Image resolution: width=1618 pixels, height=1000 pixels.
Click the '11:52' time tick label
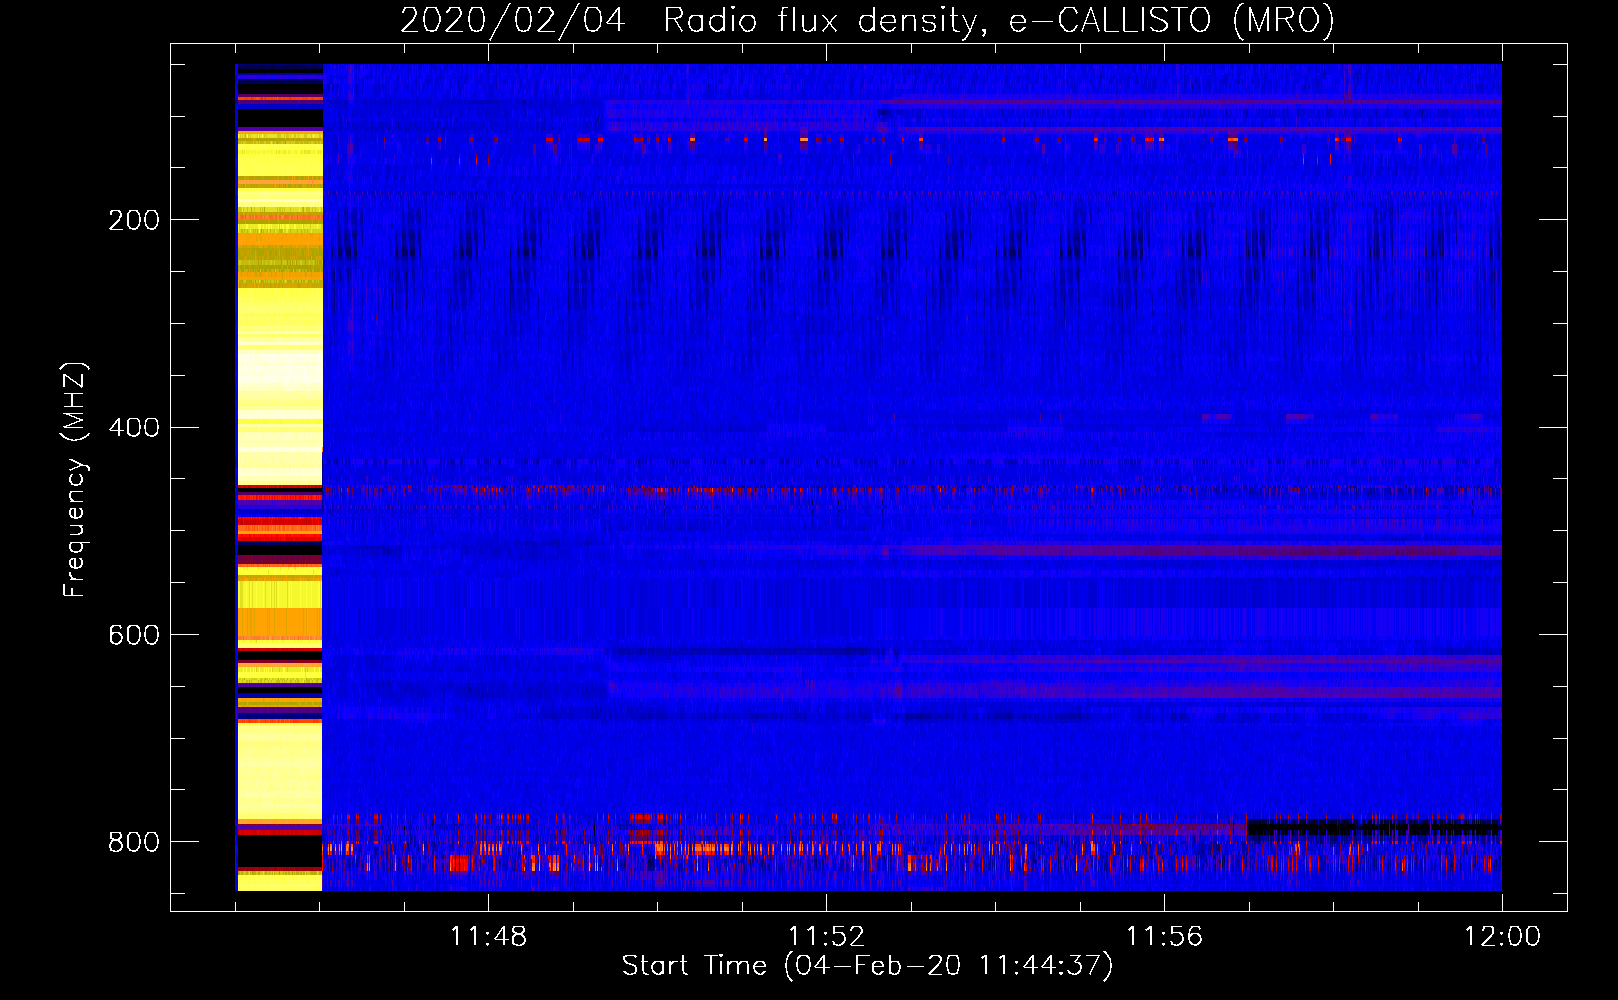coord(826,937)
